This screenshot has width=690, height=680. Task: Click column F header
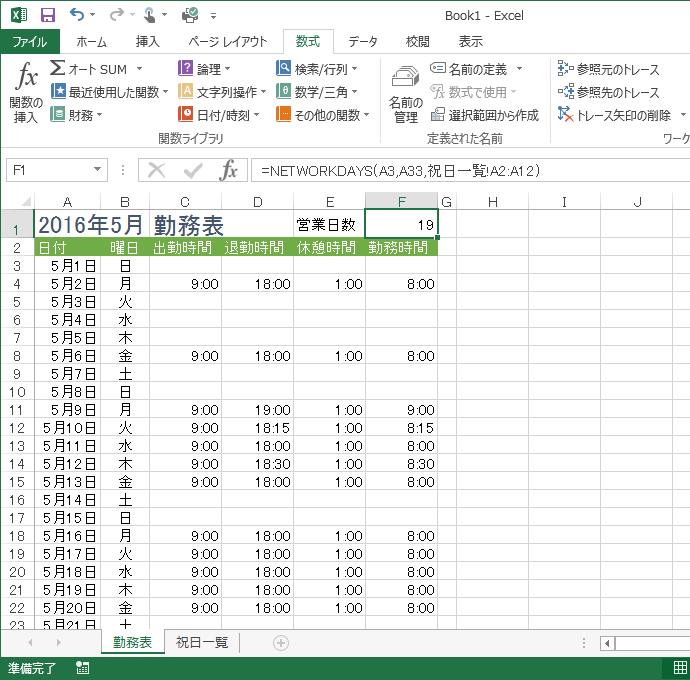(x=401, y=202)
